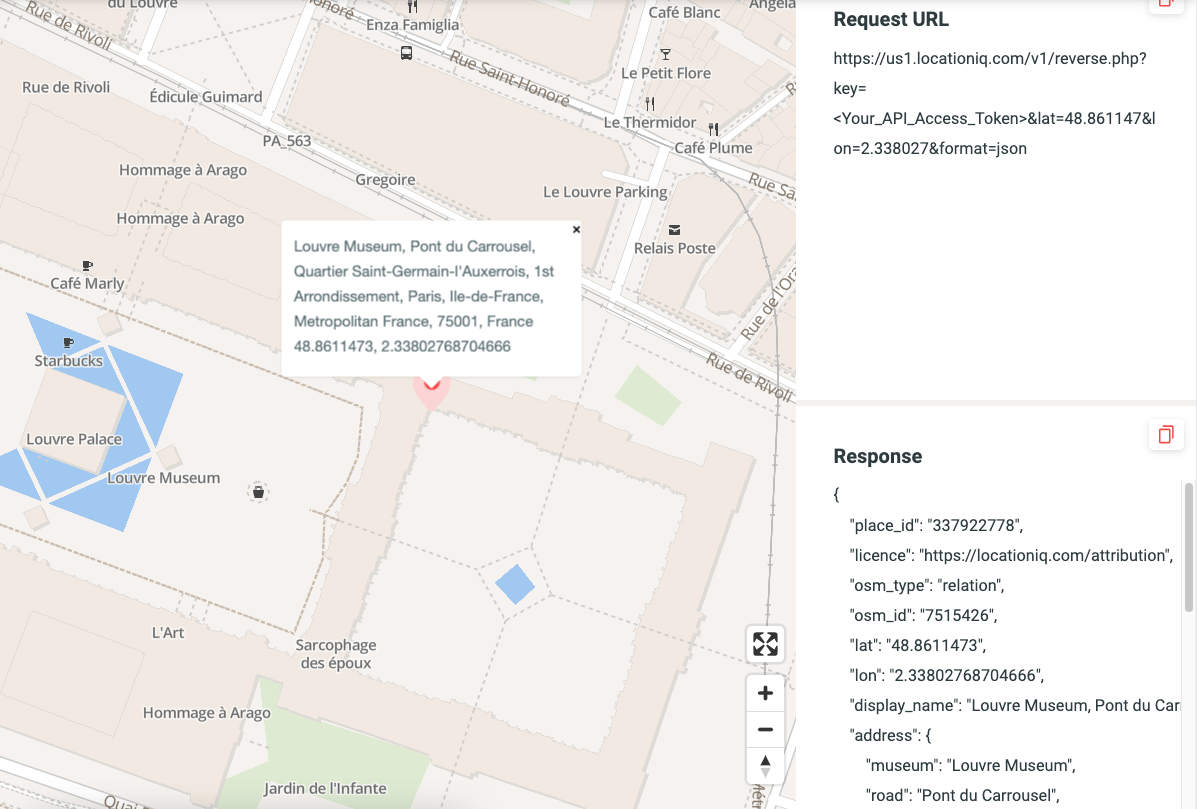Screen dimensions: 1197x809
Task: Click the Café Blanc label
Action: tap(684, 12)
